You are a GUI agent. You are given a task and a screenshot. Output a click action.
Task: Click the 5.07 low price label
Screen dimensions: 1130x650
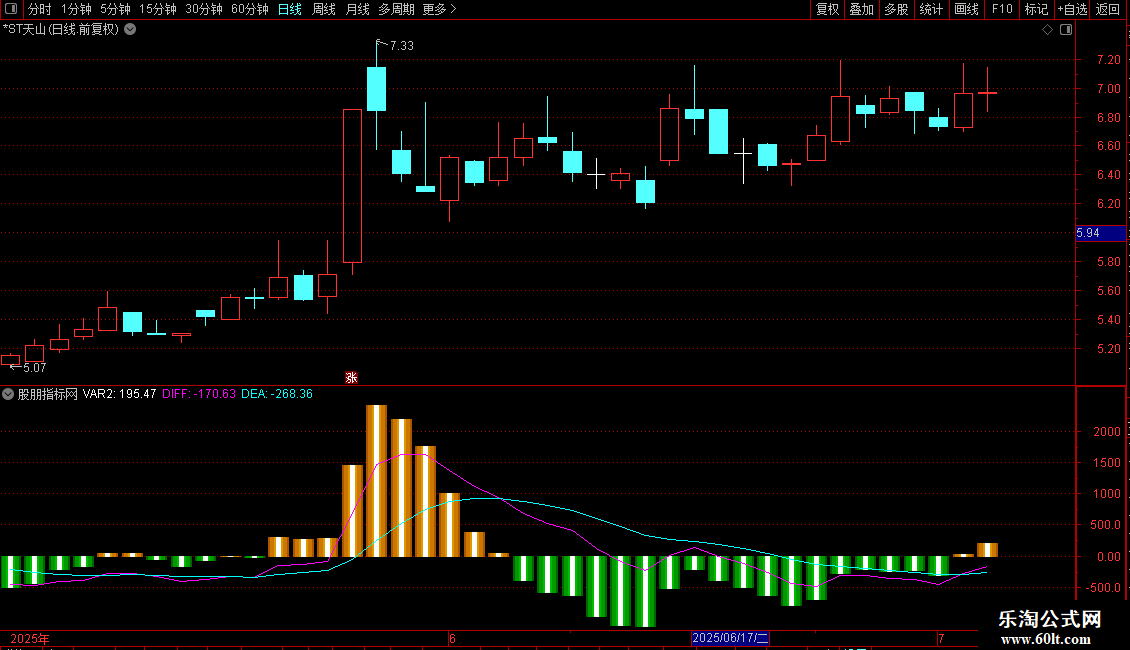pyautogui.click(x=35, y=368)
